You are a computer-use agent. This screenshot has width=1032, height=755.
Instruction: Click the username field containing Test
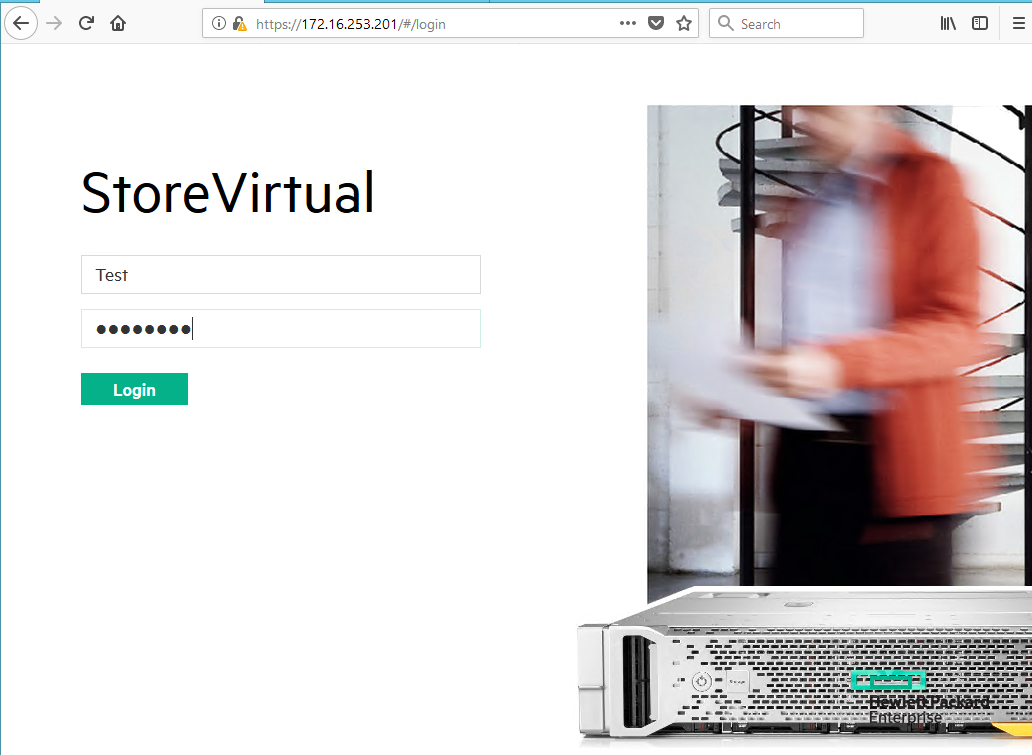(281, 274)
